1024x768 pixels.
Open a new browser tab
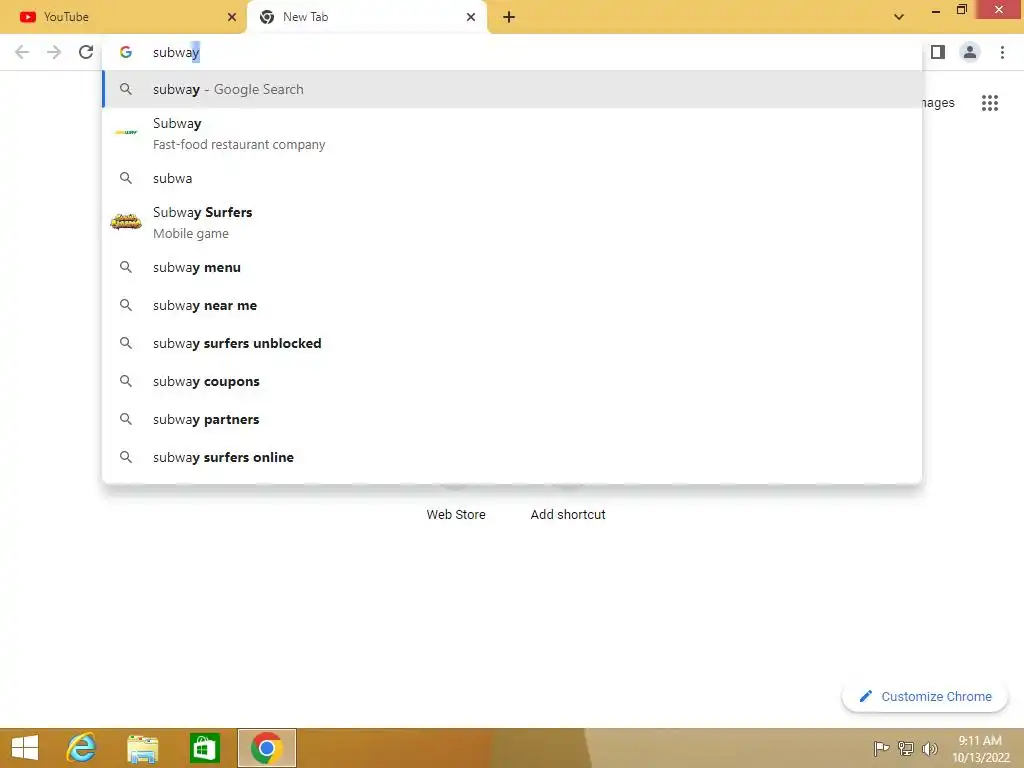point(509,17)
